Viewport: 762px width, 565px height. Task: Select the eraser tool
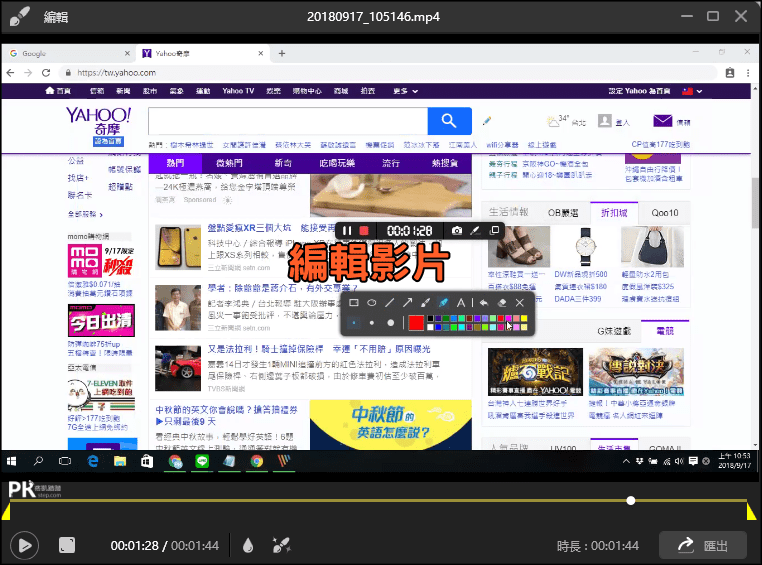click(x=502, y=303)
